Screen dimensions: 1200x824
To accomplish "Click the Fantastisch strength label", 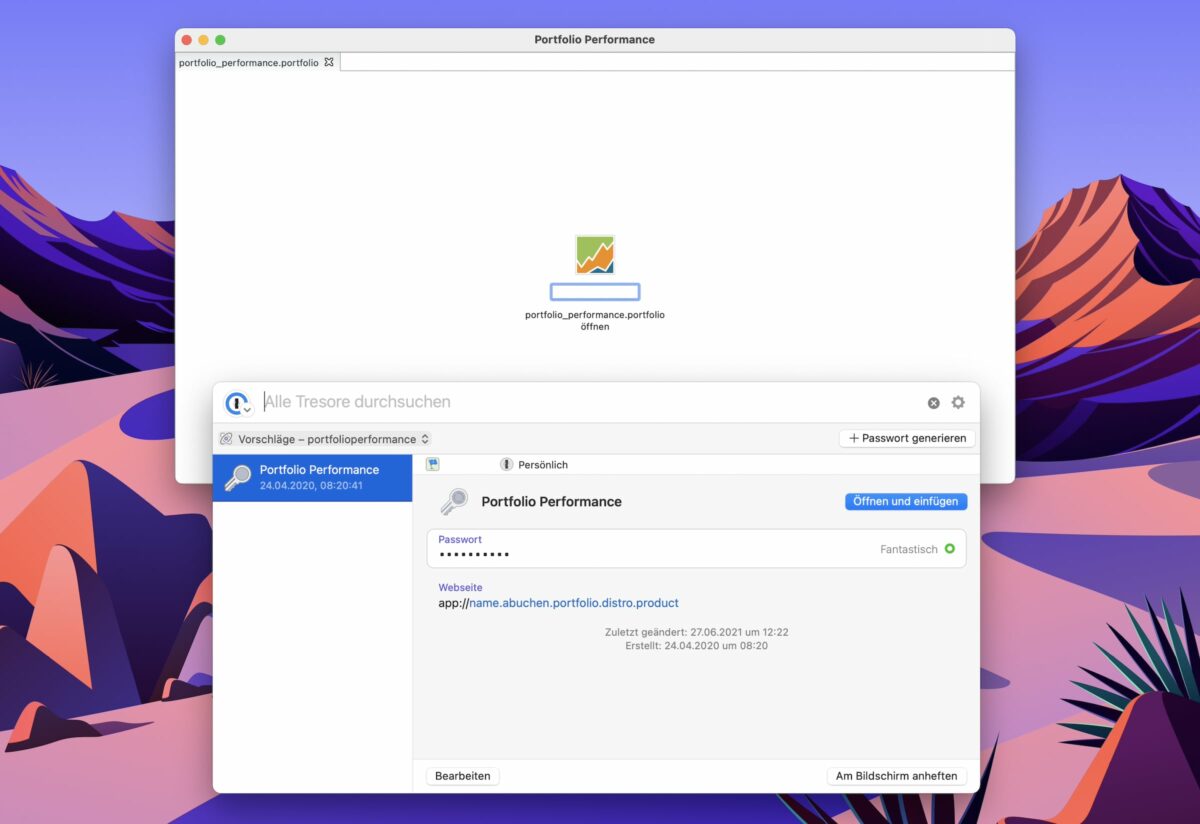I will coord(909,549).
